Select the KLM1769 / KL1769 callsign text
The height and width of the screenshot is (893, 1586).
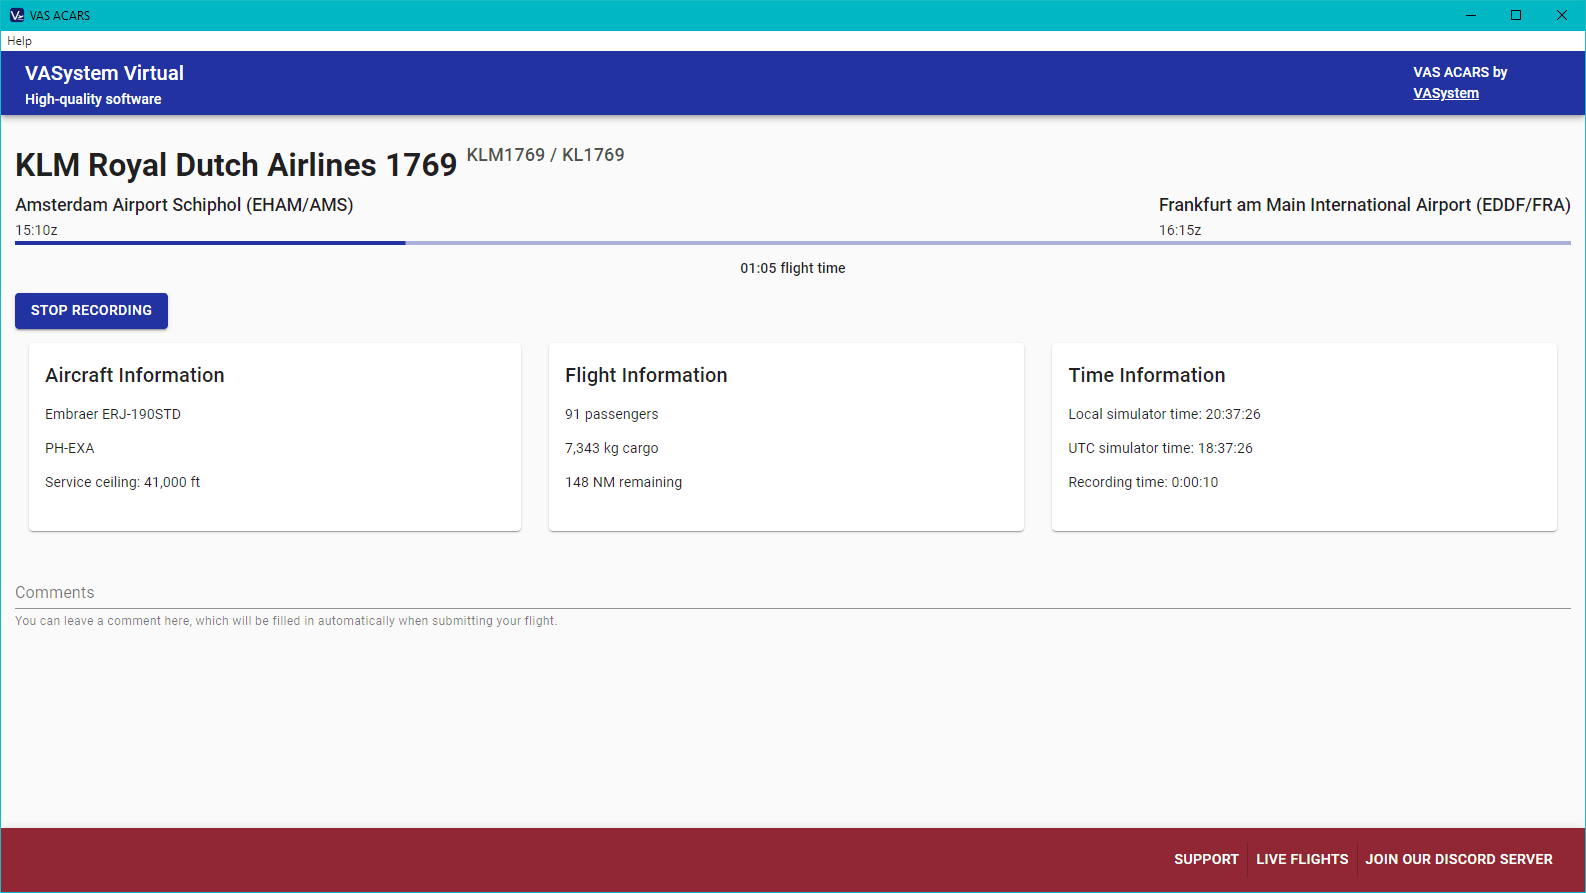pos(545,155)
